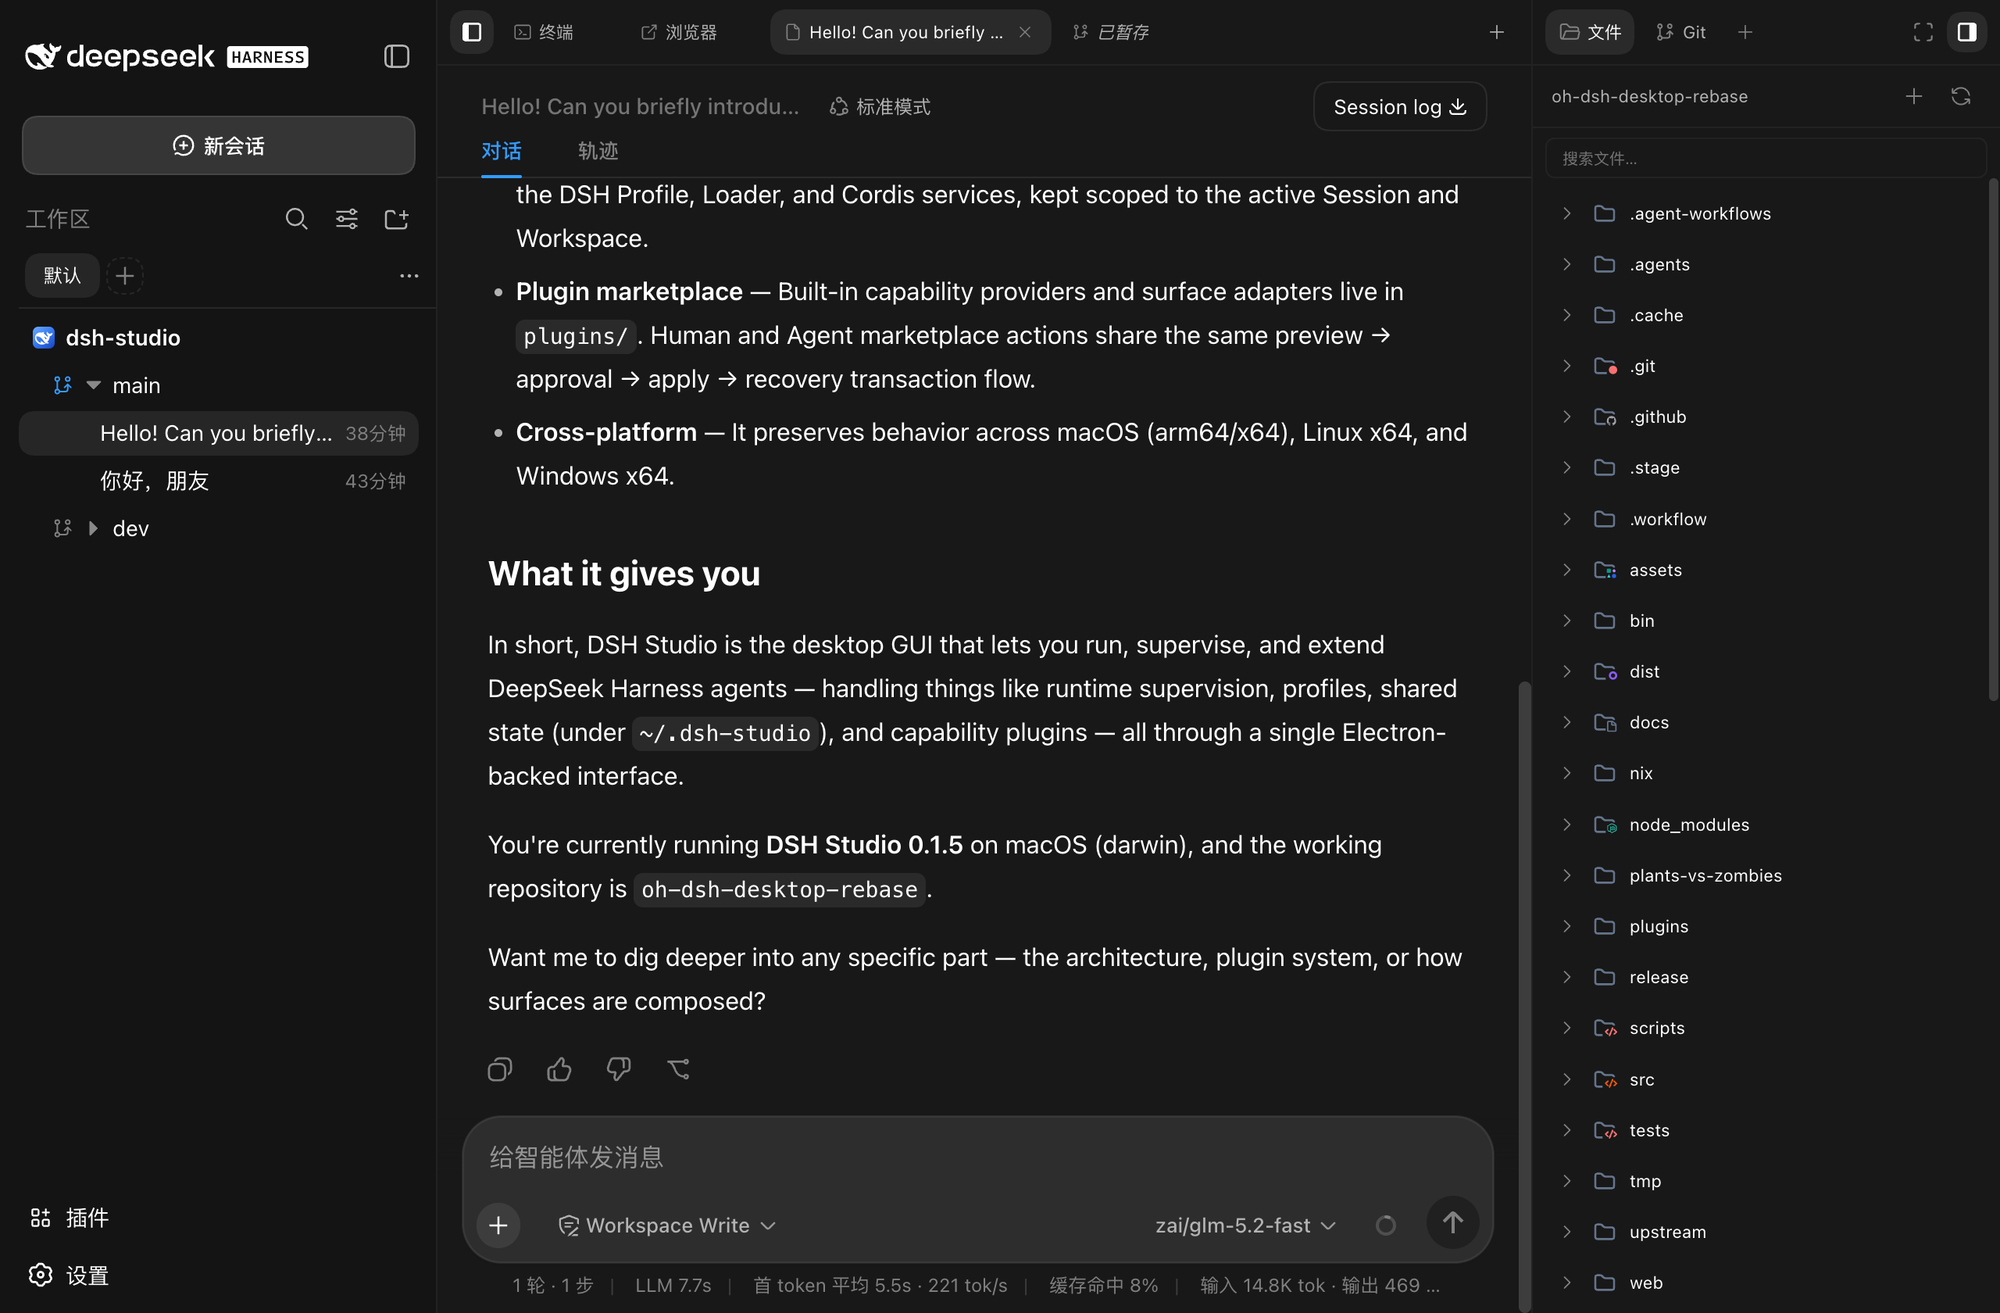
Task: Open the release folder
Action: (1658, 977)
